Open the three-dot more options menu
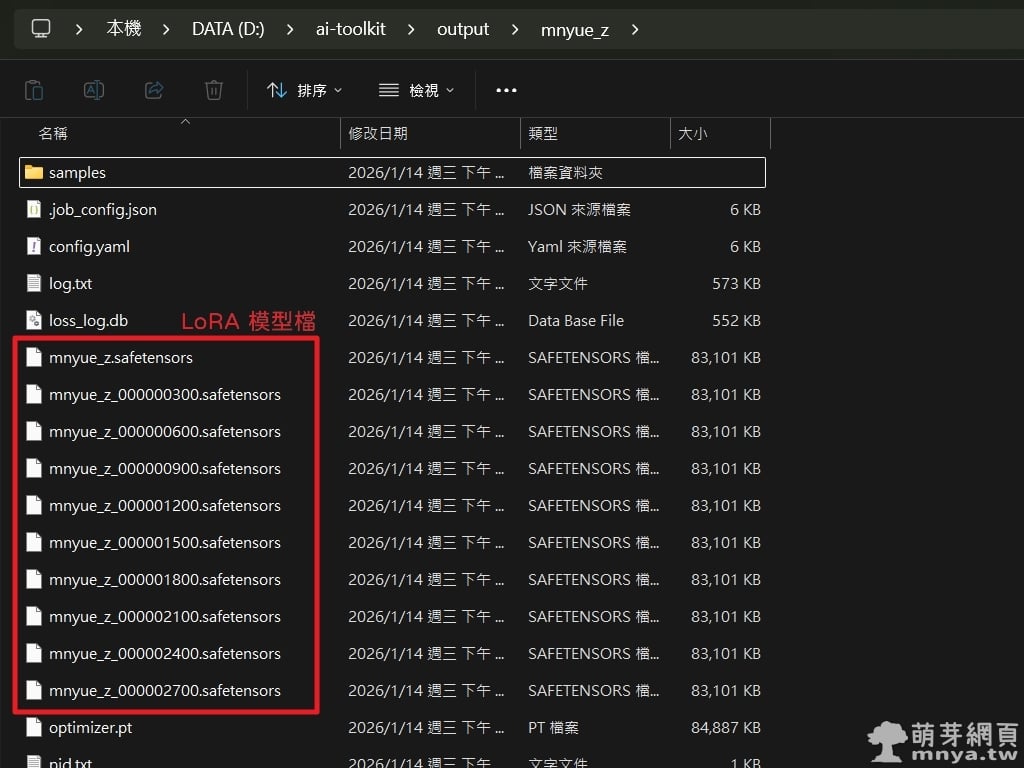1024x768 pixels. [507, 90]
